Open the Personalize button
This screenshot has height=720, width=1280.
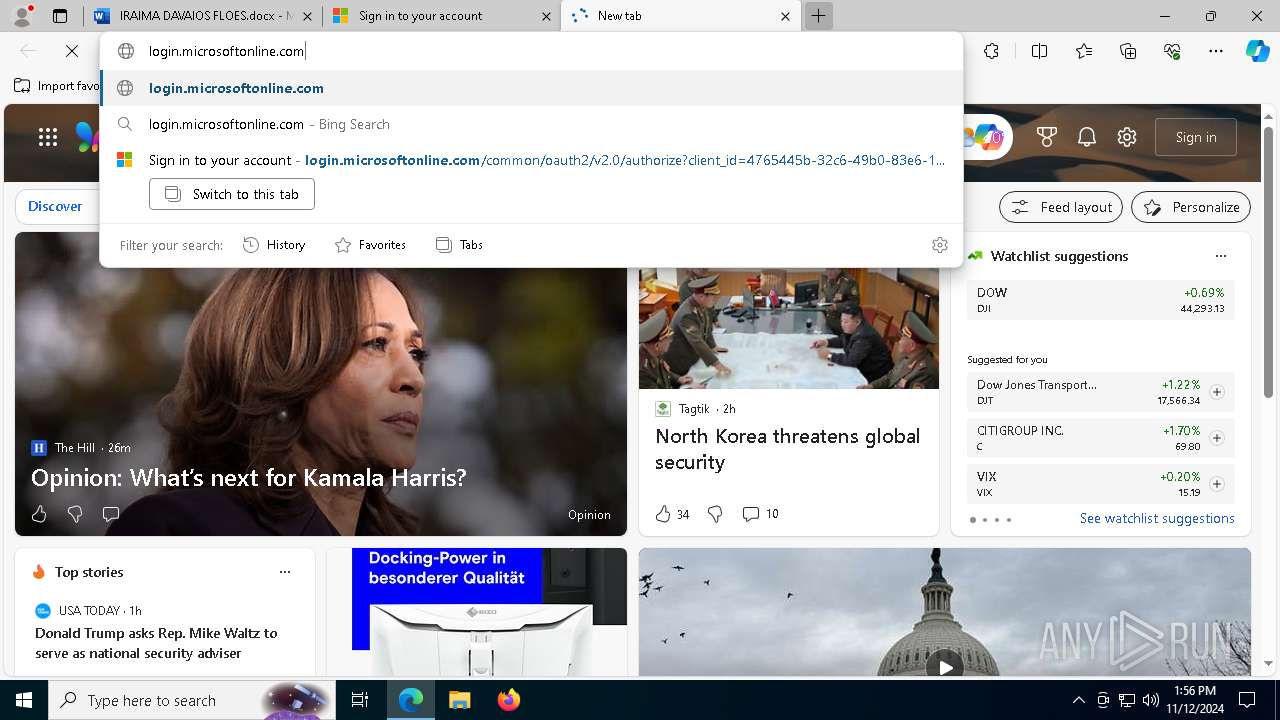1191,207
